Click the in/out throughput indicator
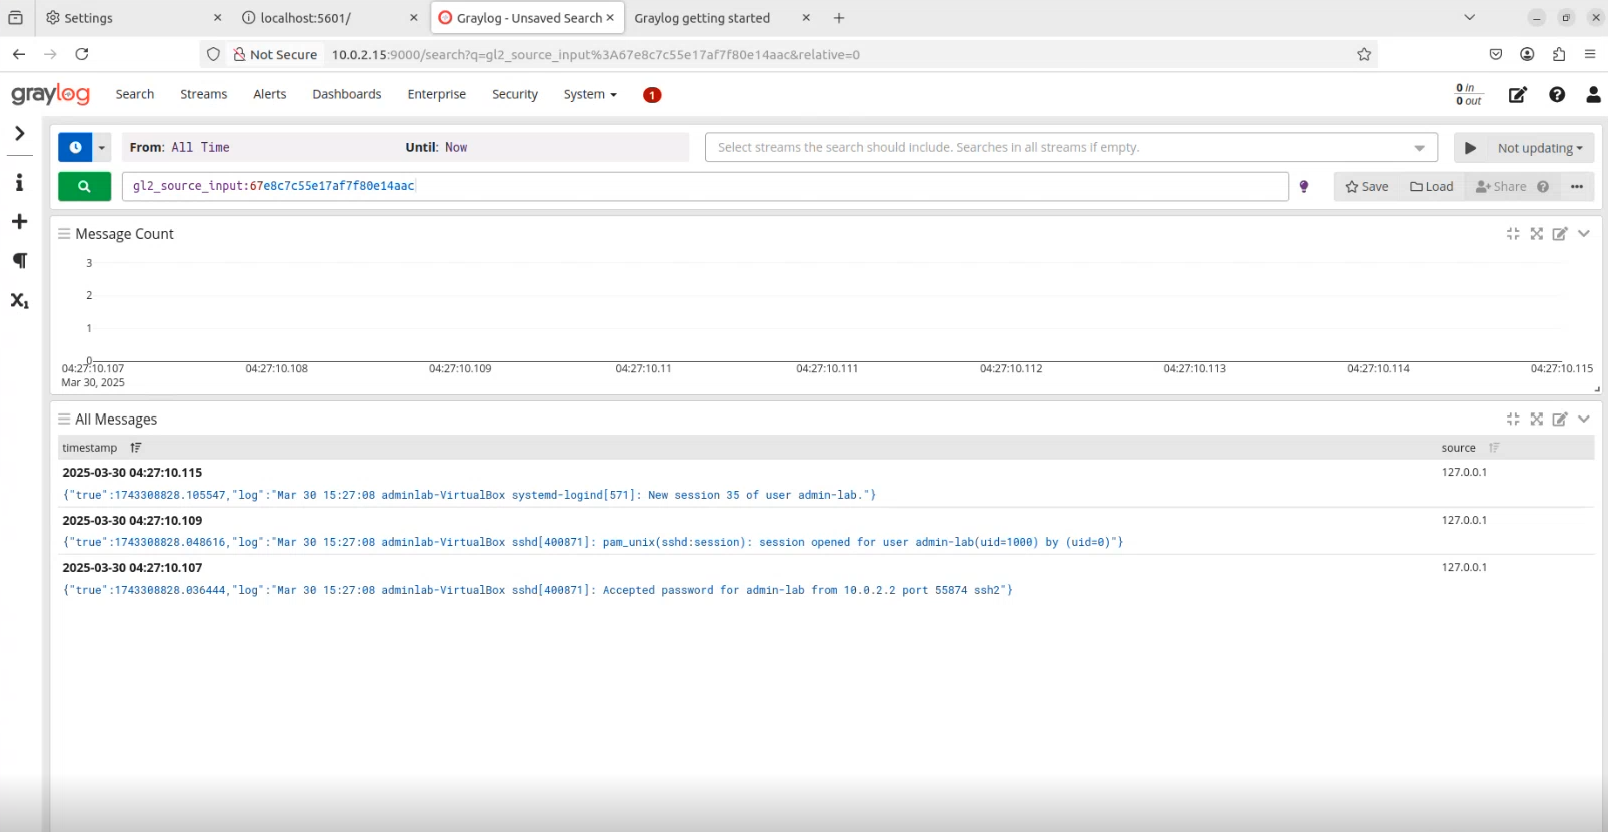This screenshot has height=832, width=1608. [x=1469, y=94]
